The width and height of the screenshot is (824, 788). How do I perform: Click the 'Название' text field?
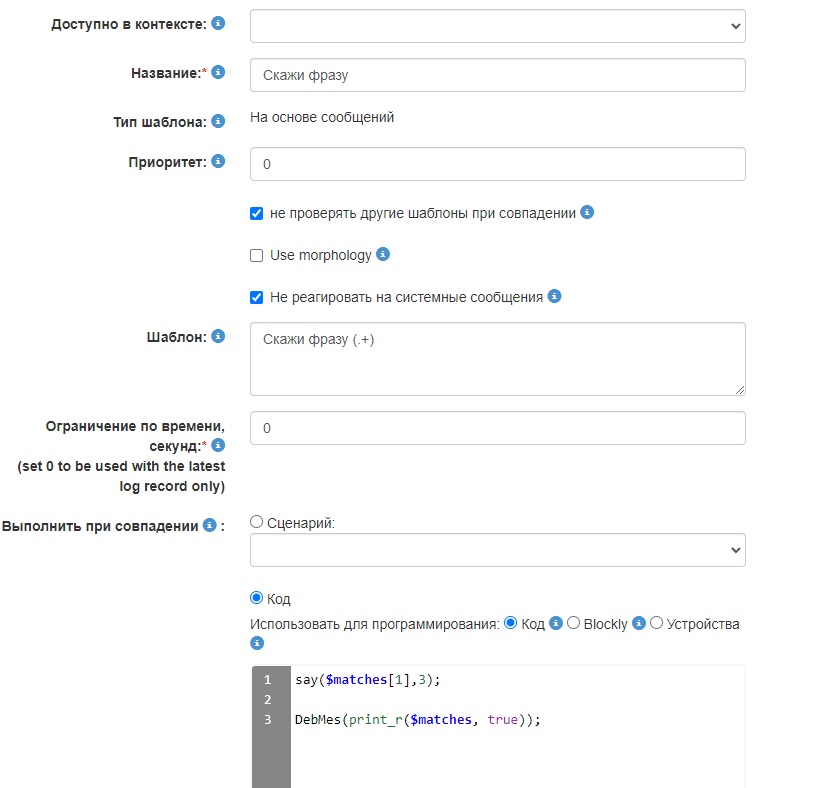[497, 75]
